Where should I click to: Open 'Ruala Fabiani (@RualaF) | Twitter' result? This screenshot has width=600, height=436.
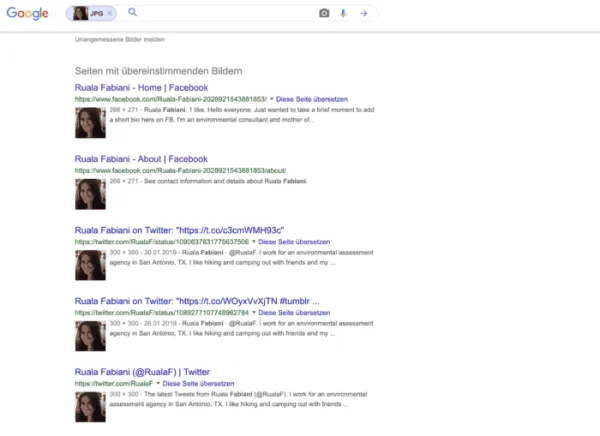[x=142, y=372]
